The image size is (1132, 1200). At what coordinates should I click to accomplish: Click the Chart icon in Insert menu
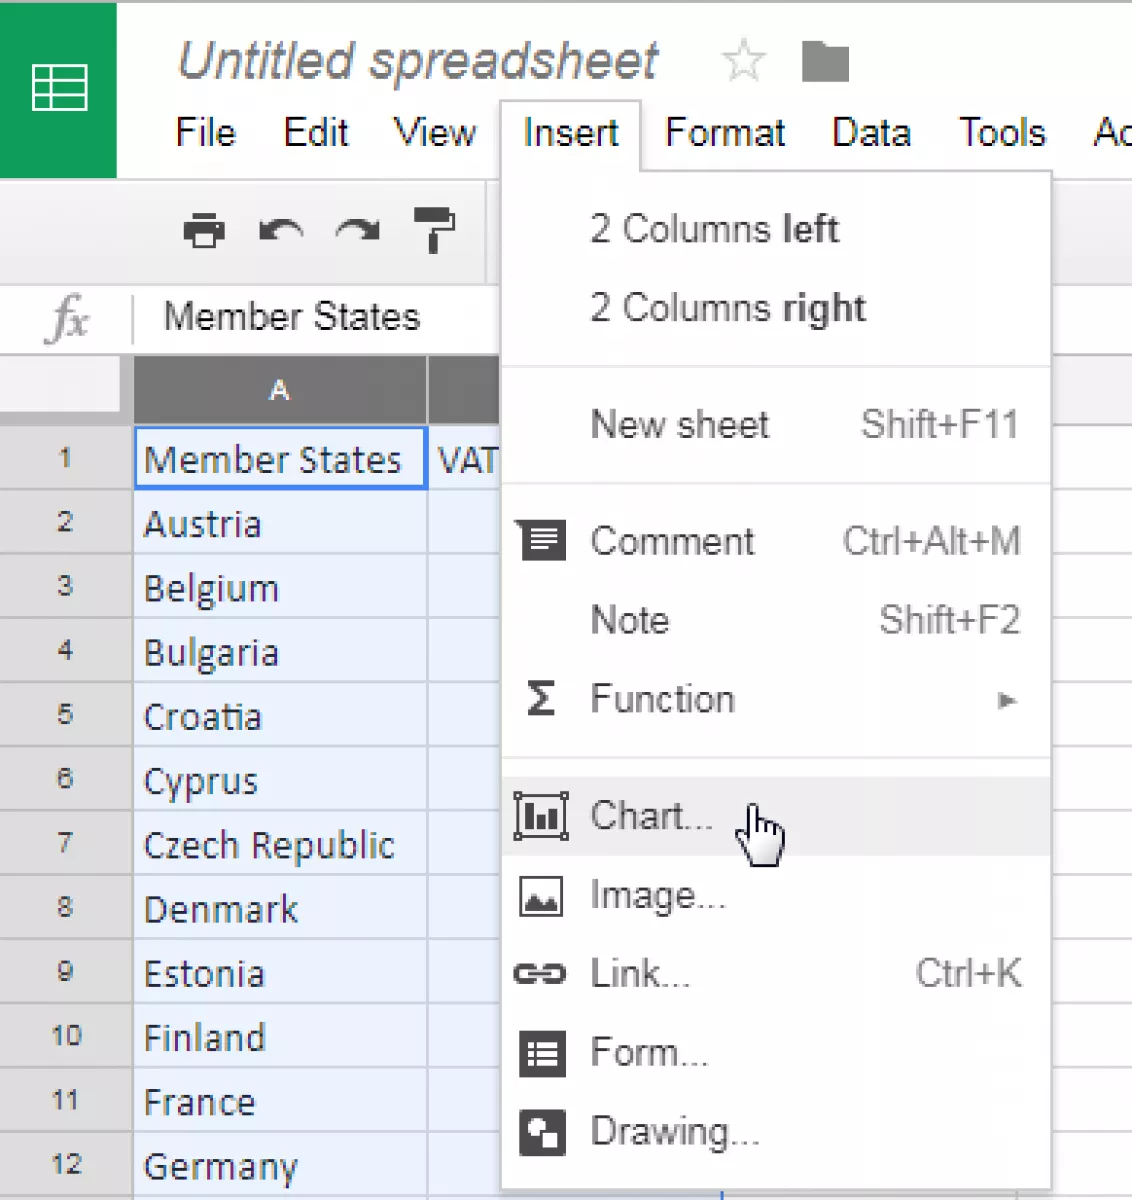click(x=541, y=815)
